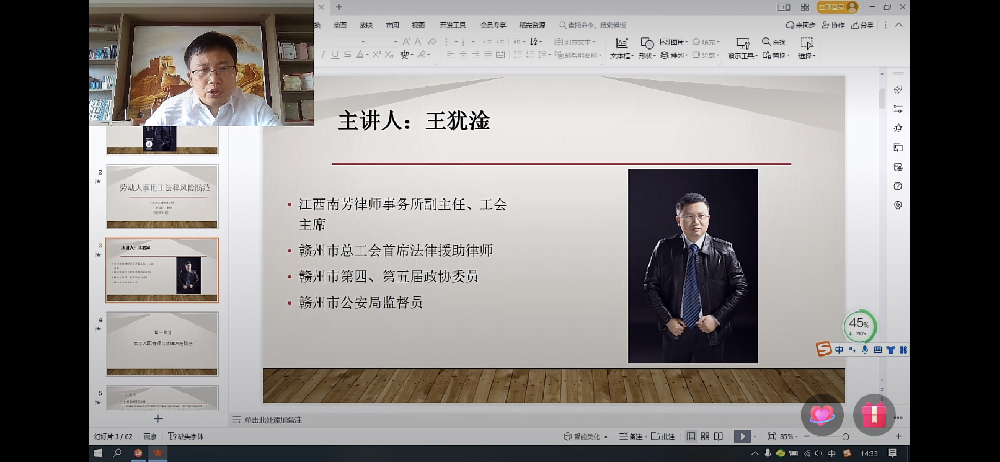The width and height of the screenshot is (1000, 462).
Task: Open the Review ribbon tab
Action: 392,25
